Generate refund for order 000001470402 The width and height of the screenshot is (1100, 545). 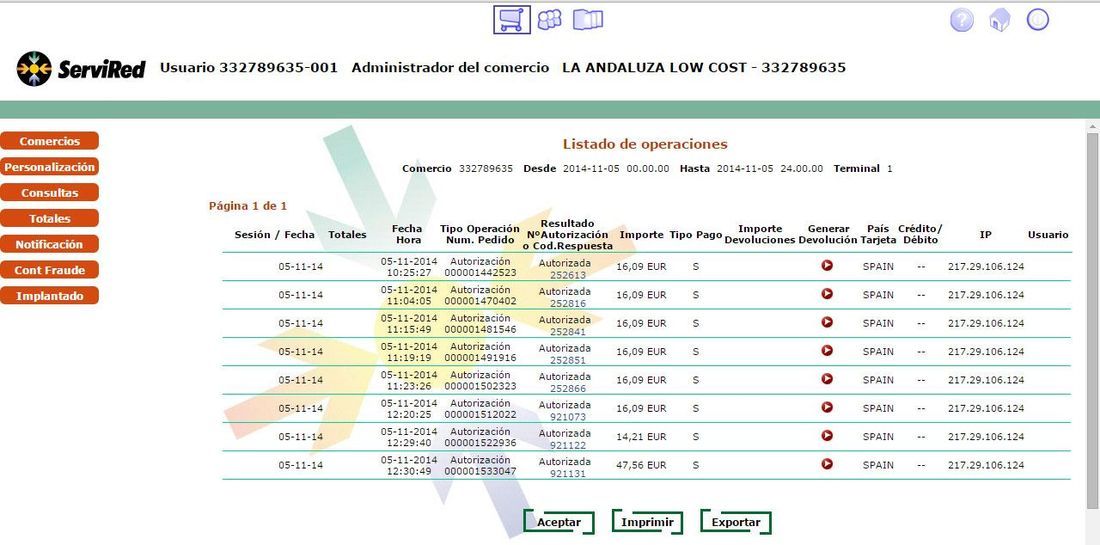tap(827, 294)
